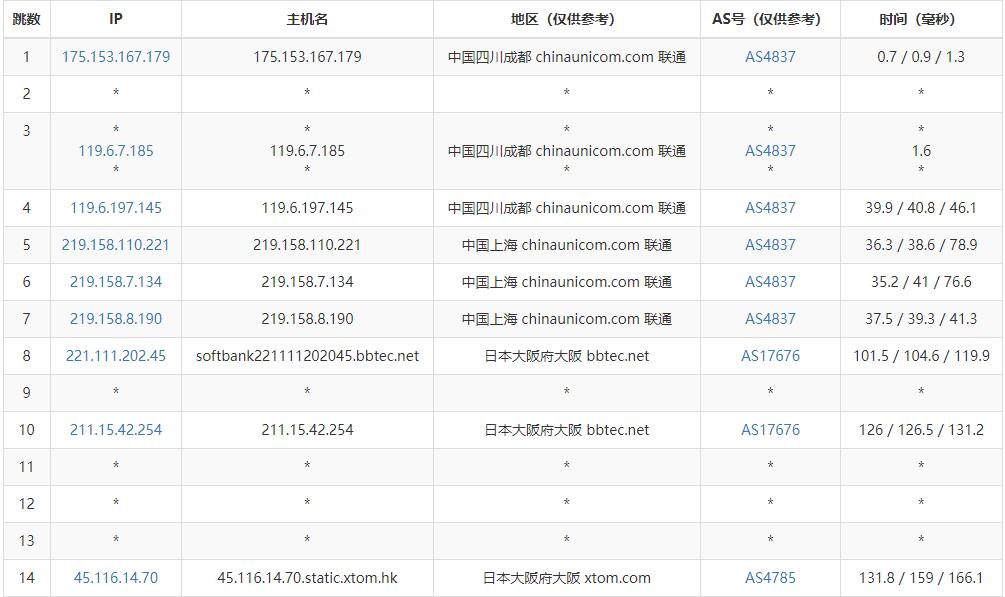Image resolution: width=1005 pixels, height=597 pixels.
Task: Select hostname 45.116.14.70.static.xtom.hk
Action: (x=307, y=578)
